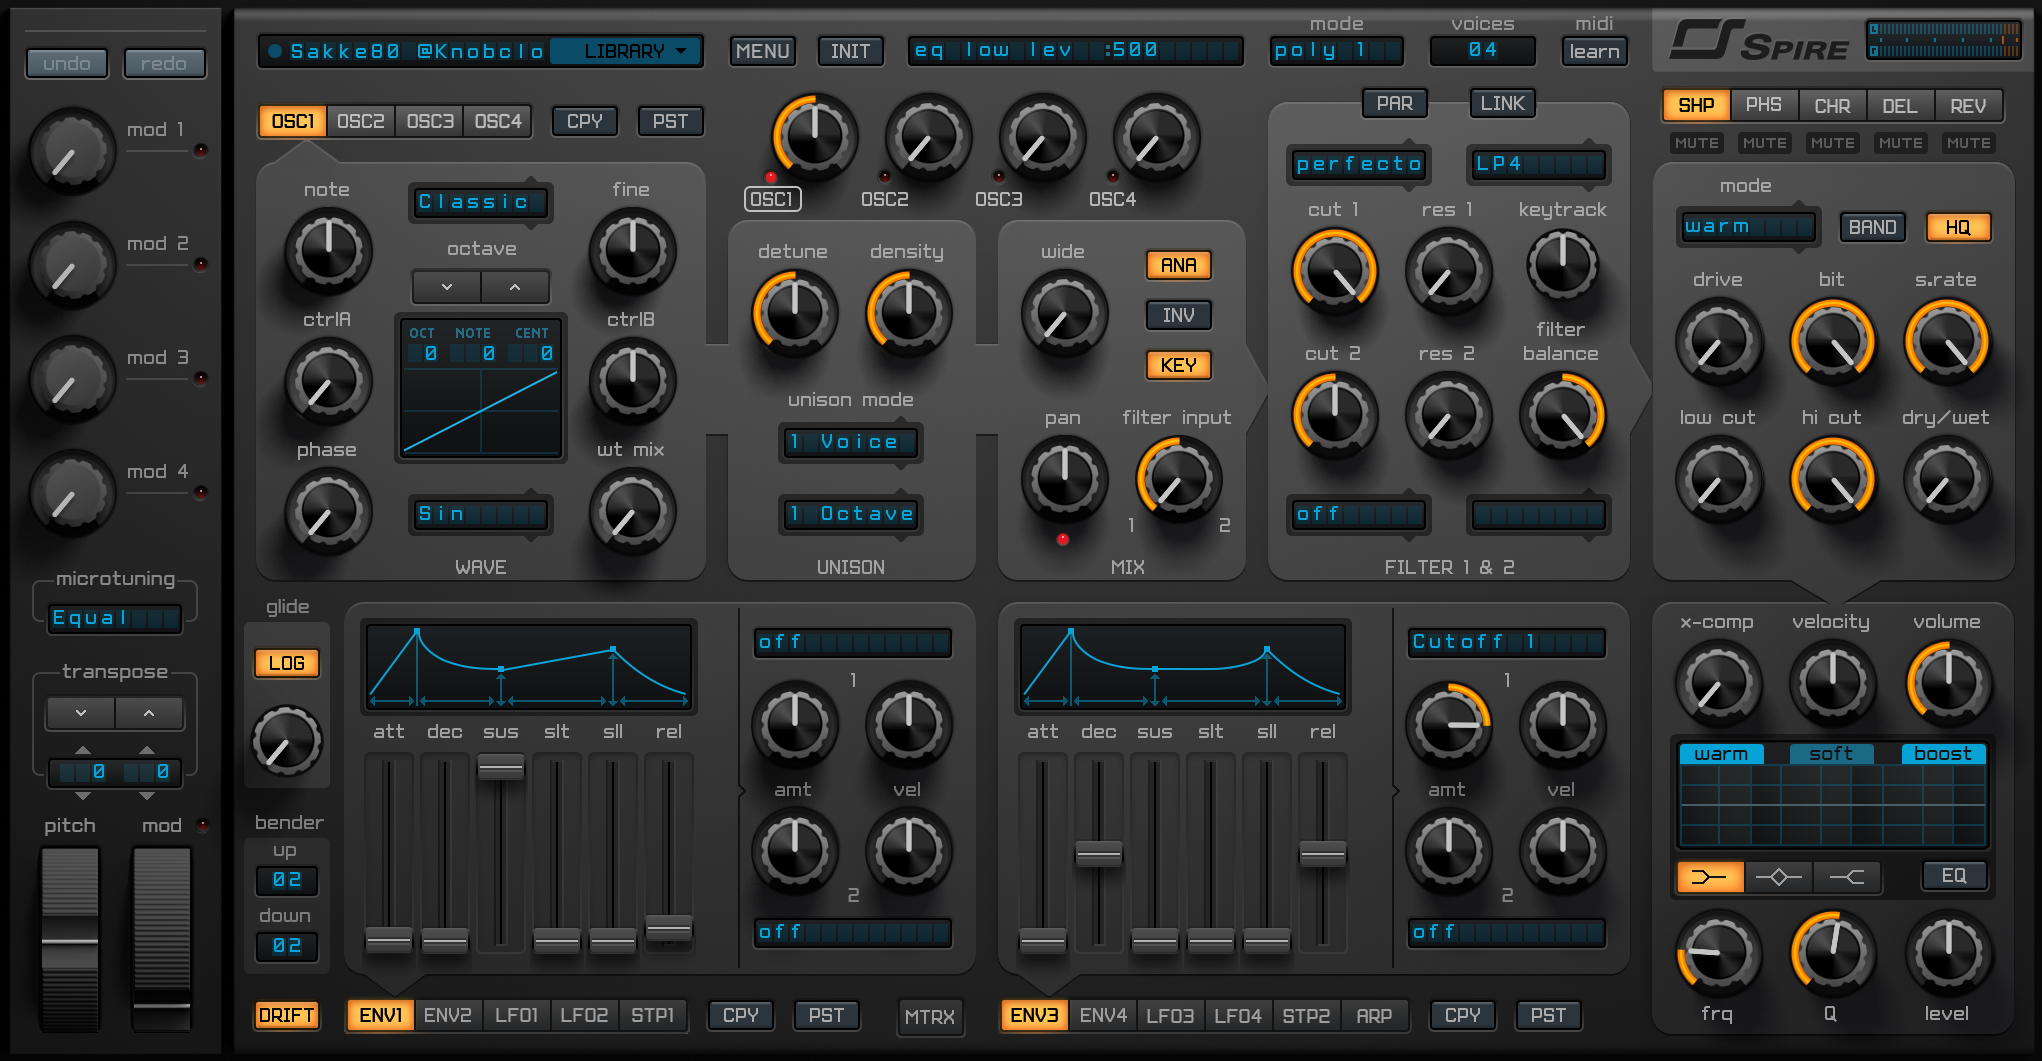Enable MIDI learn mode
Screen dimensions: 2042x1061
click(1594, 50)
